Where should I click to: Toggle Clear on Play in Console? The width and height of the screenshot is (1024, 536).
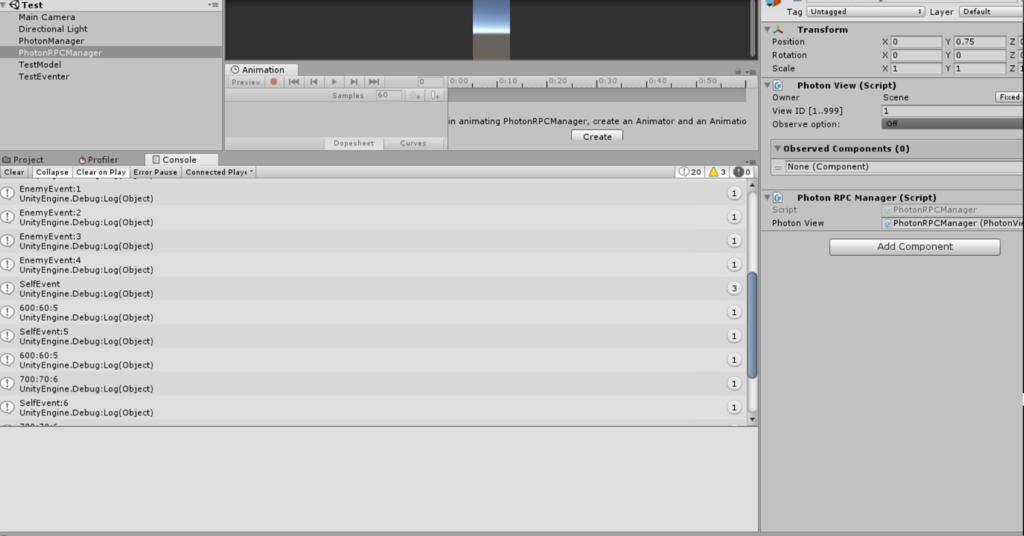tap(101, 172)
